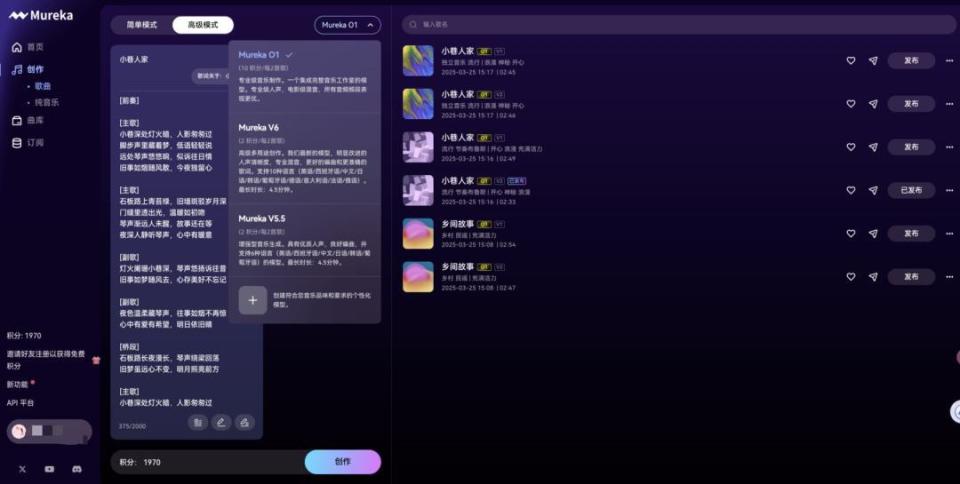Click the pencil edit icon below lyrics

click(221, 422)
